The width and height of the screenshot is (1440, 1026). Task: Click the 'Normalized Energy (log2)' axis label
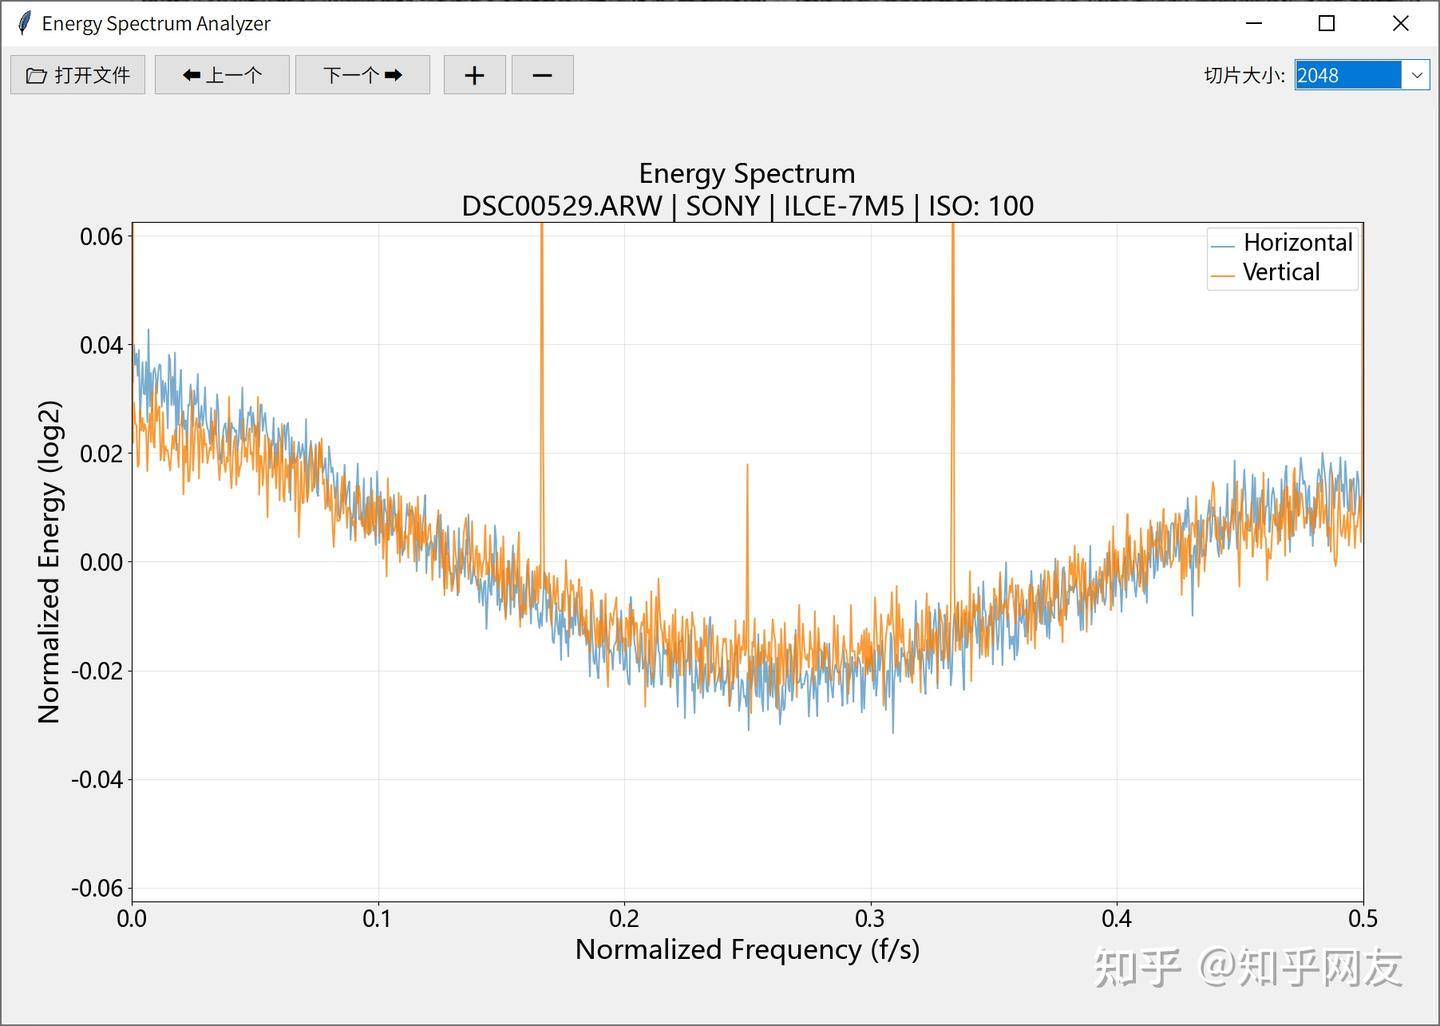49,562
